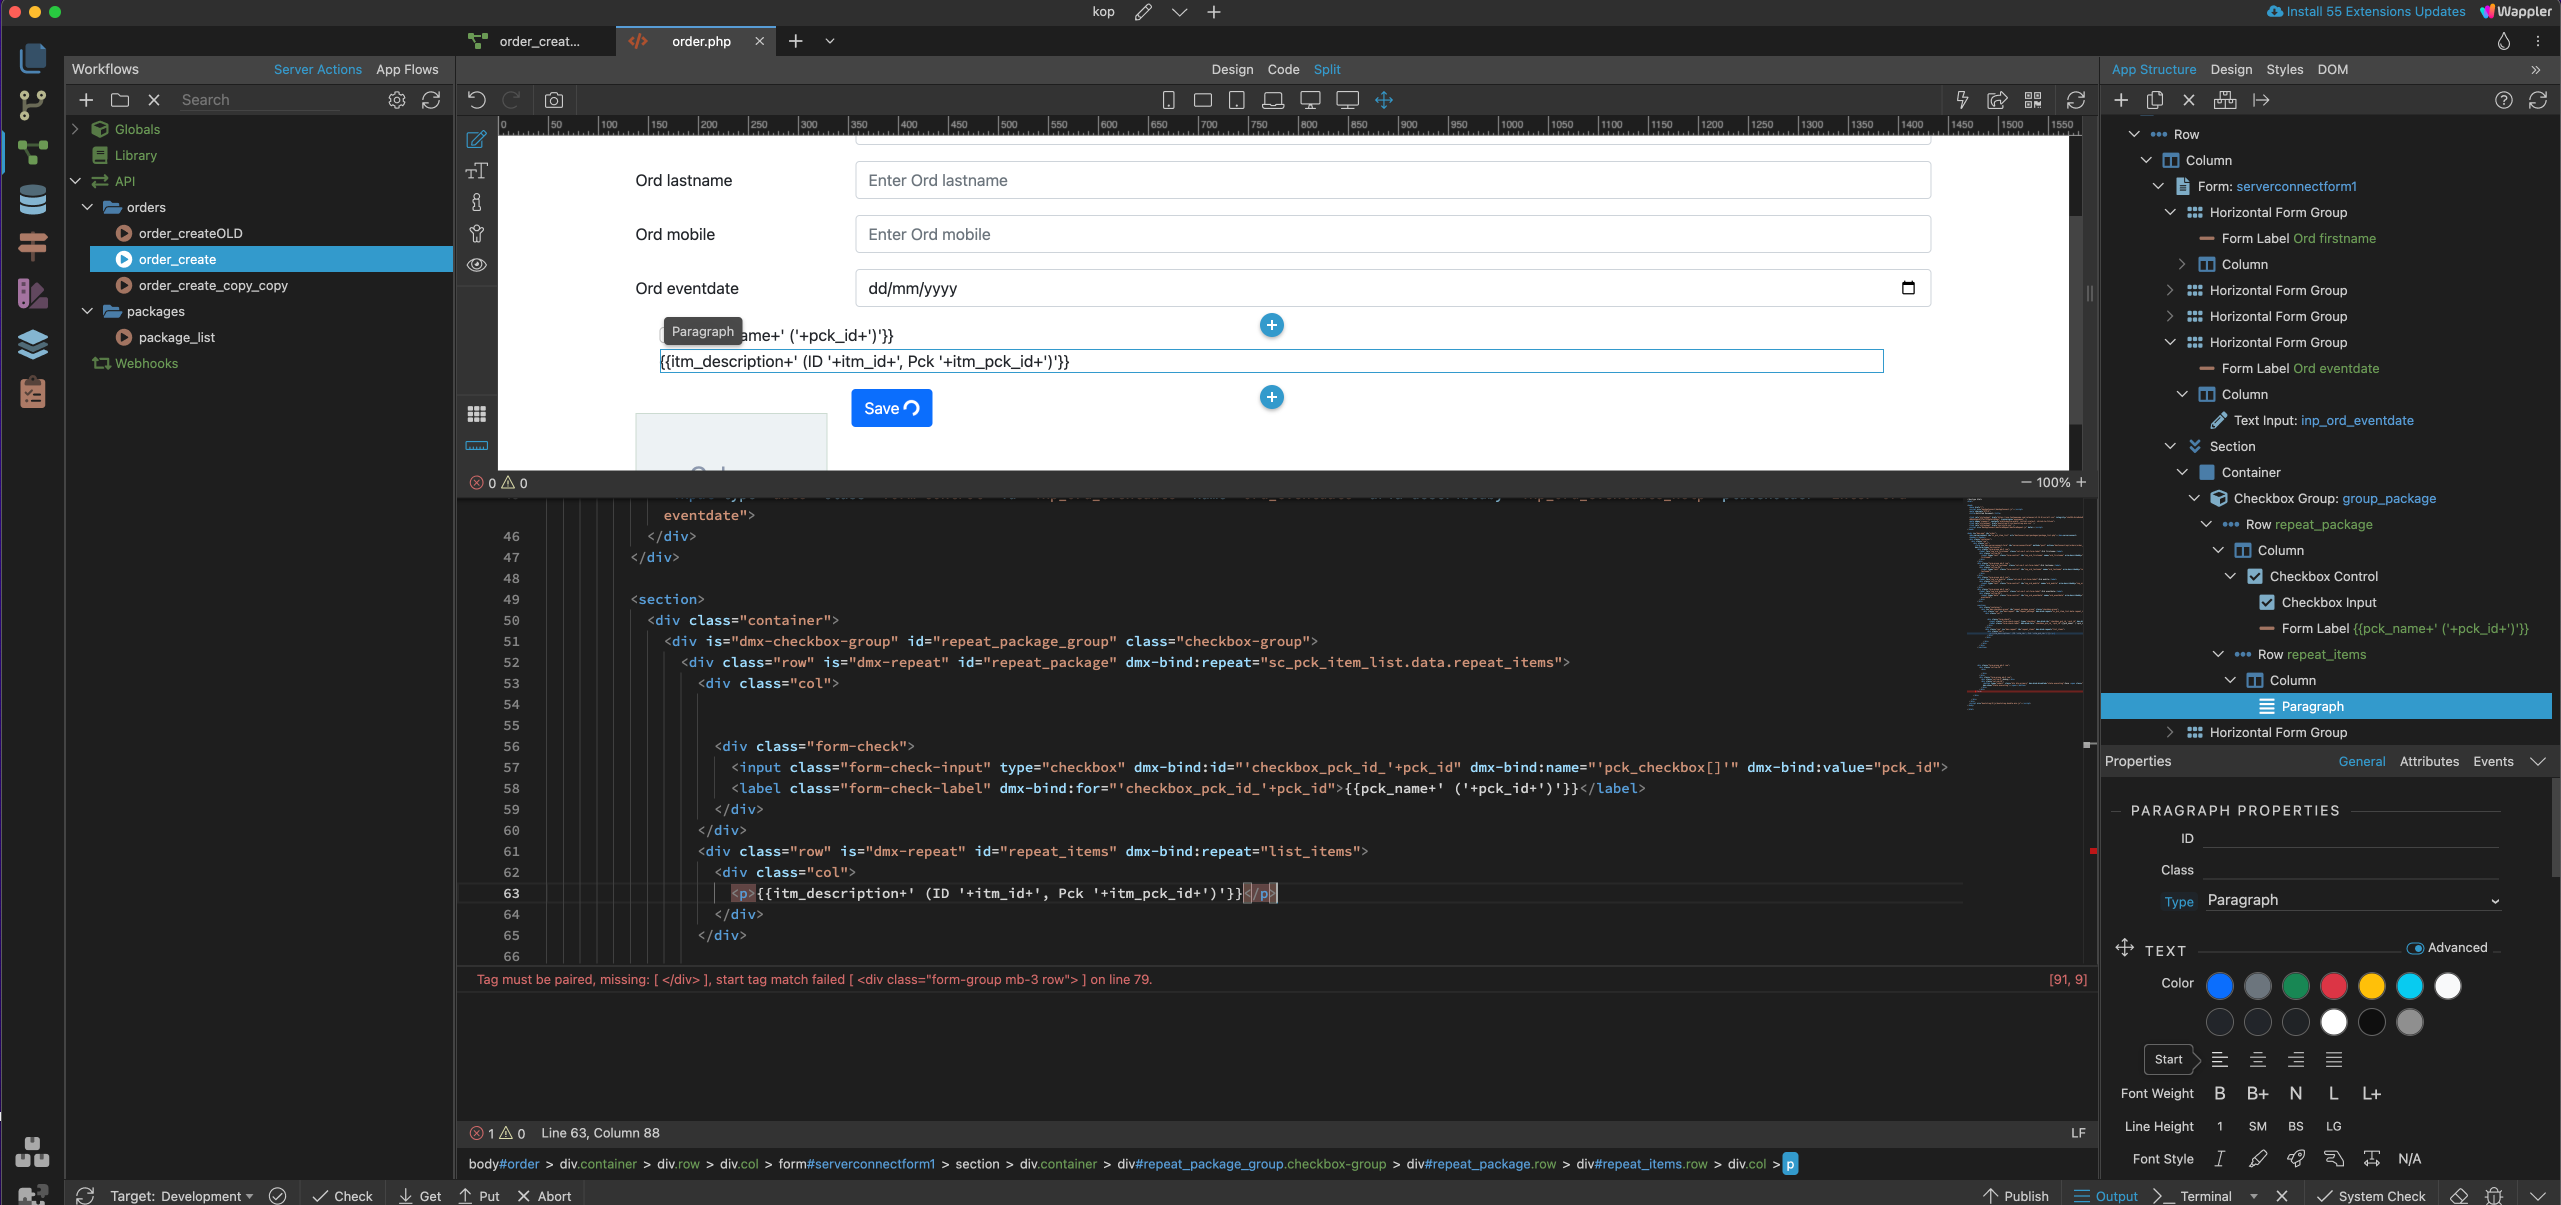2561x1205 pixels.
Task: Click the Check button in bottom bar
Action: pyautogui.click(x=342, y=1196)
